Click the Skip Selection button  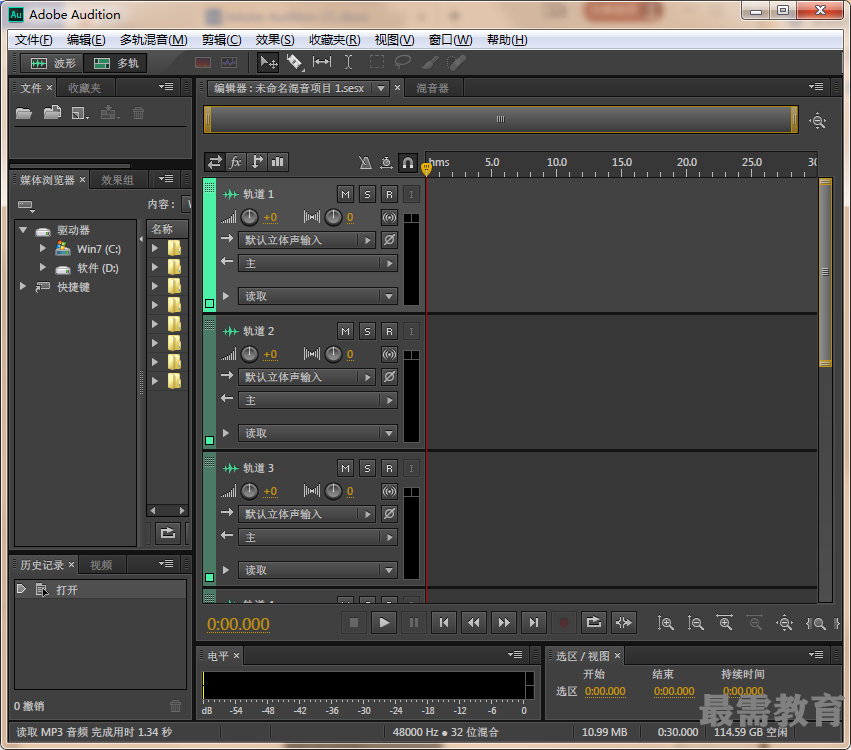[624, 622]
